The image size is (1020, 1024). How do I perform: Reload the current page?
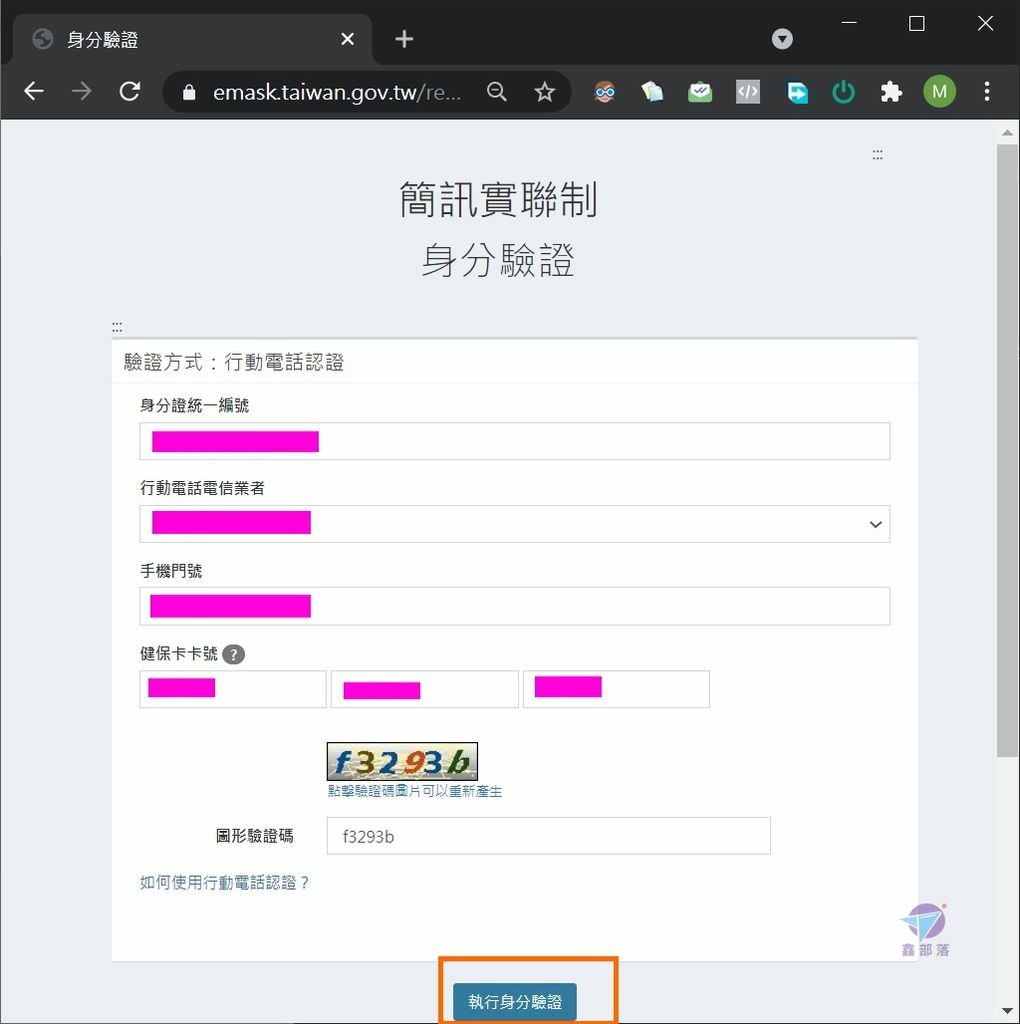130,91
